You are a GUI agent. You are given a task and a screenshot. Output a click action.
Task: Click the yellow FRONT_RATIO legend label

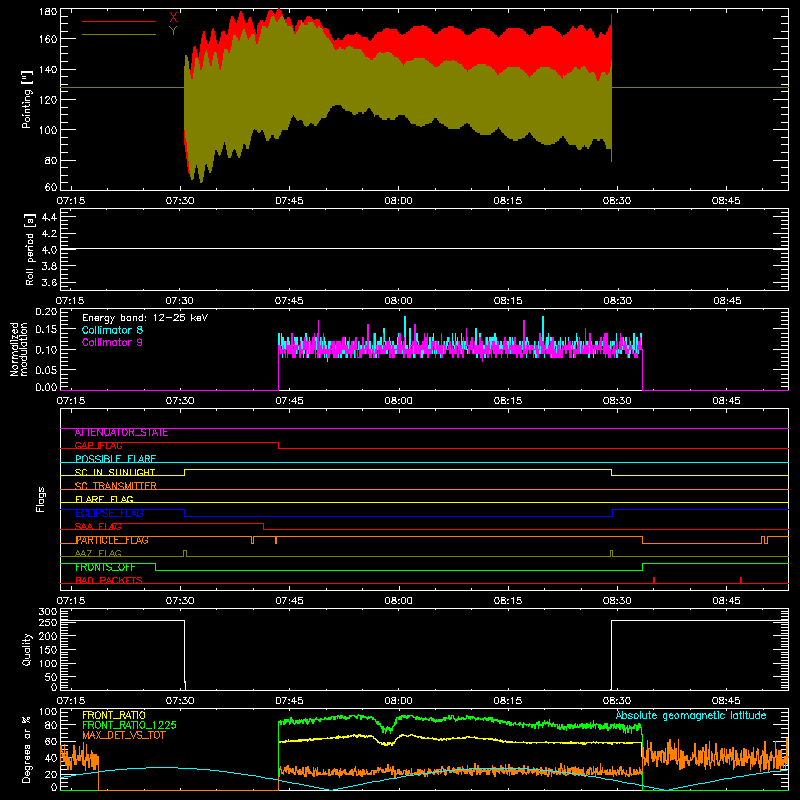point(114,715)
